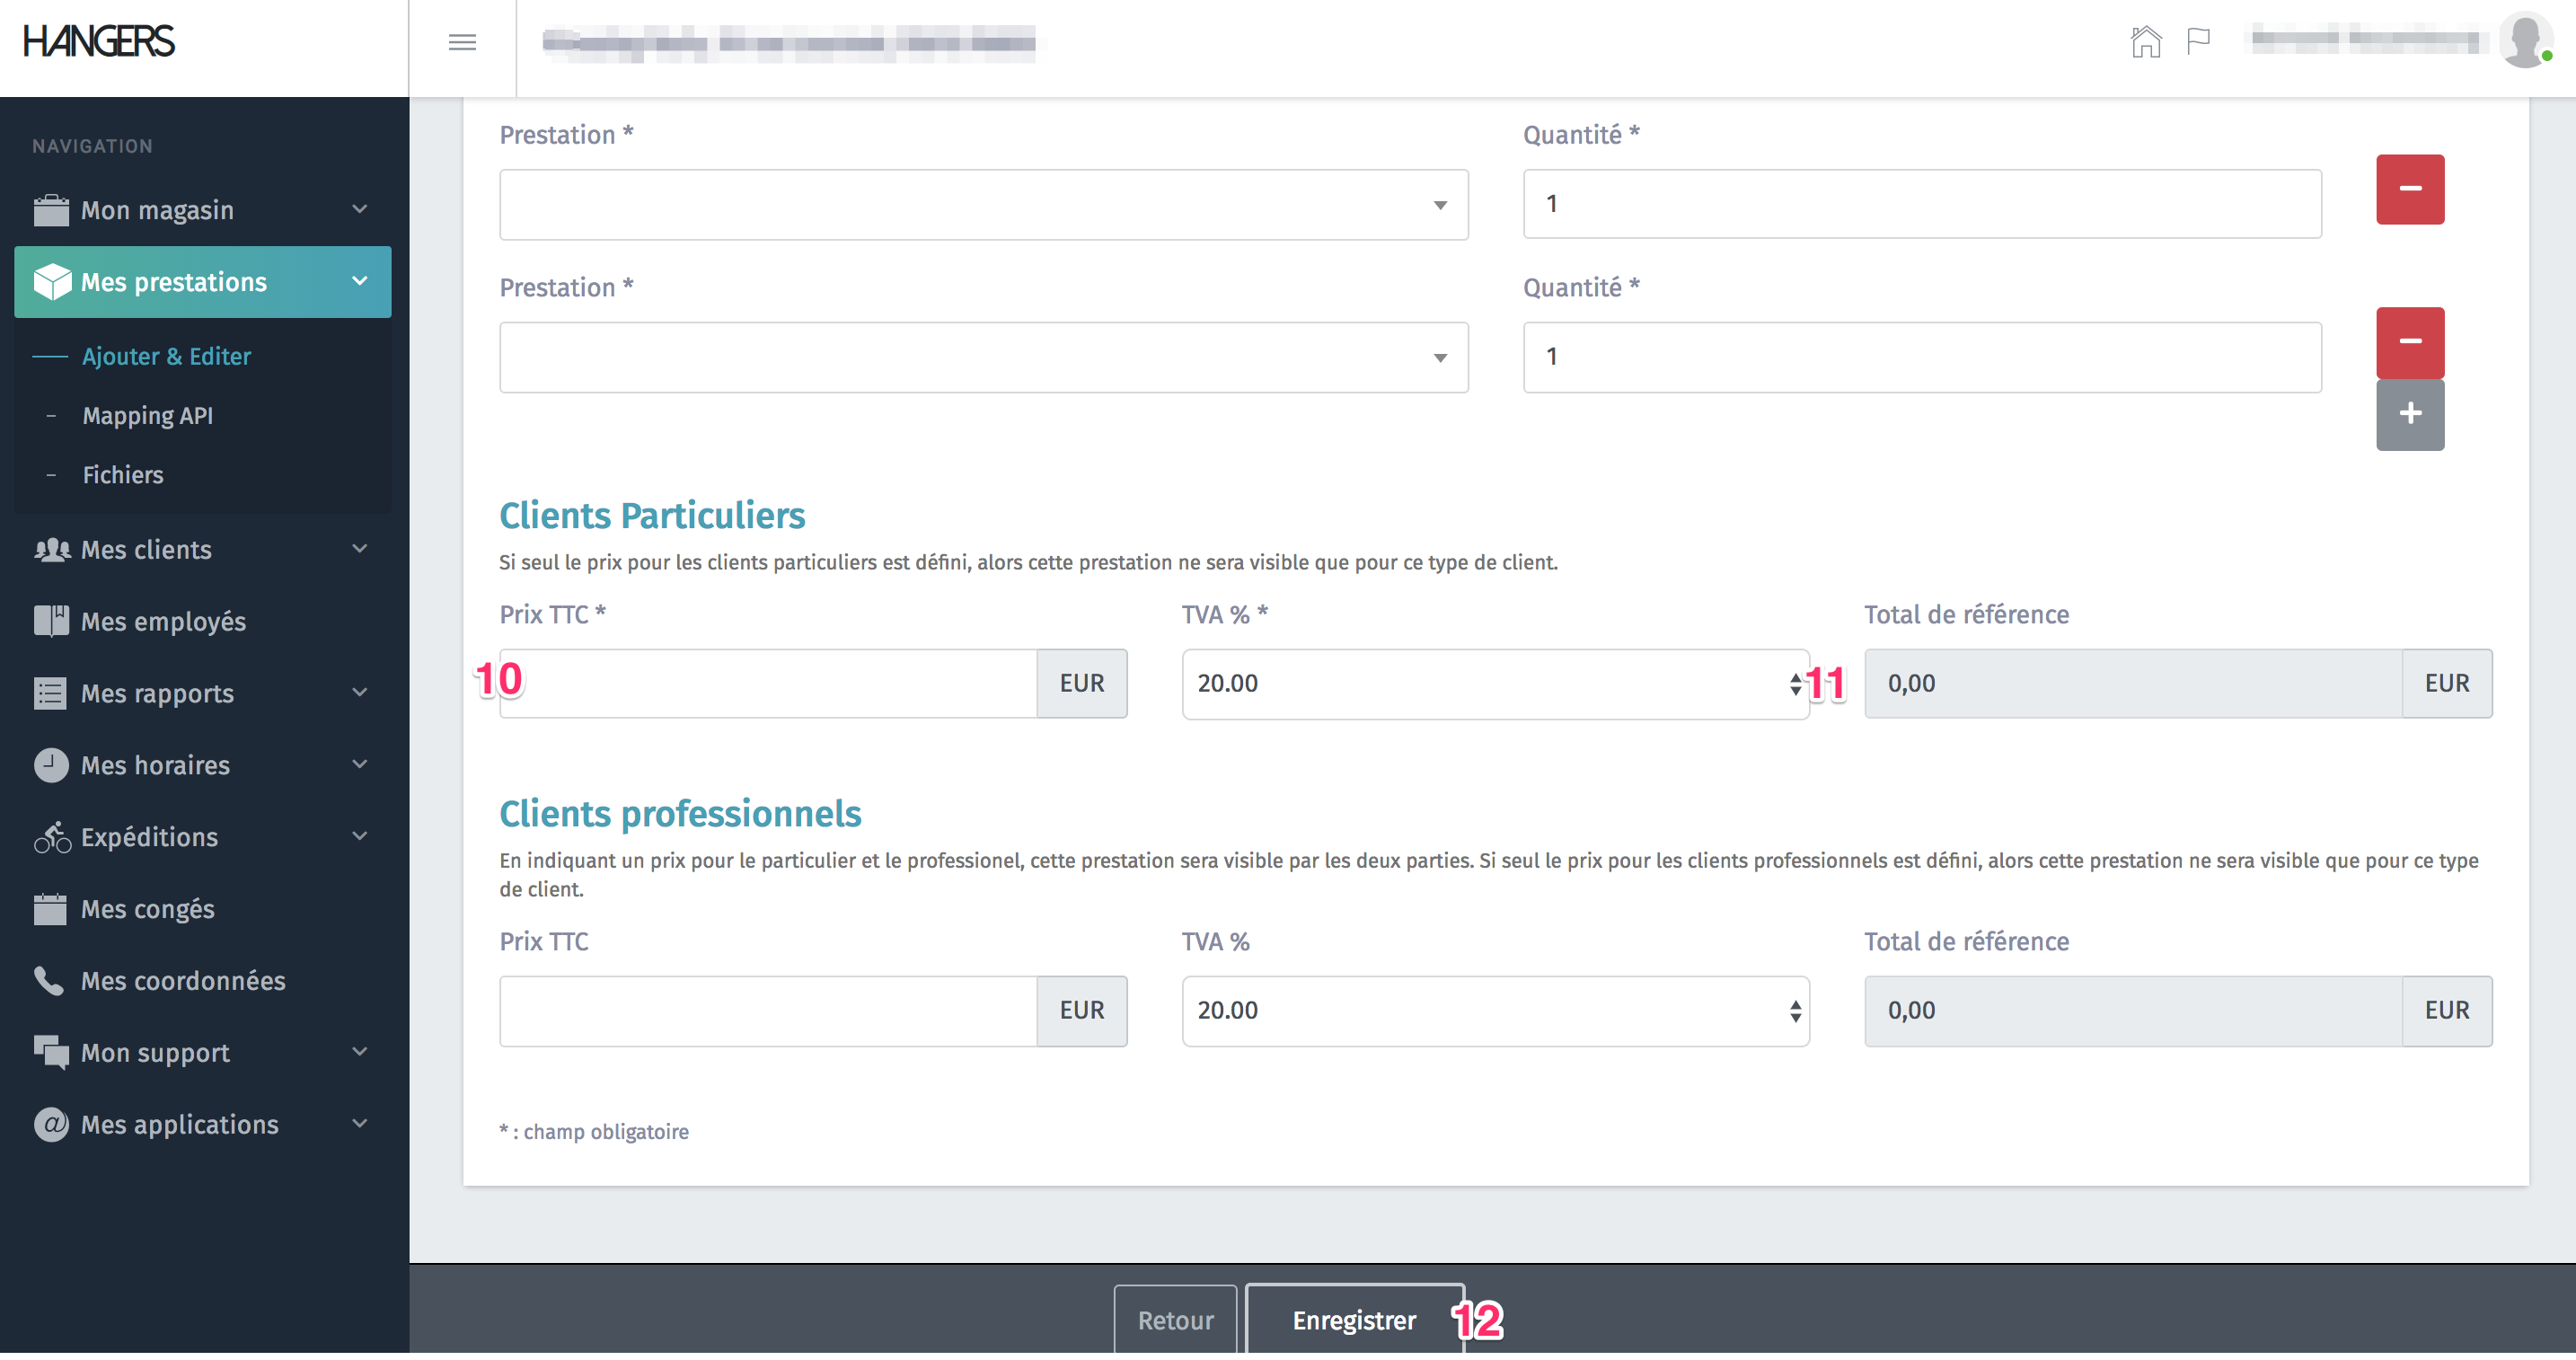The image size is (2576, 1360).
Task: Click the Mes employés book icon
Action: point(51,621)
